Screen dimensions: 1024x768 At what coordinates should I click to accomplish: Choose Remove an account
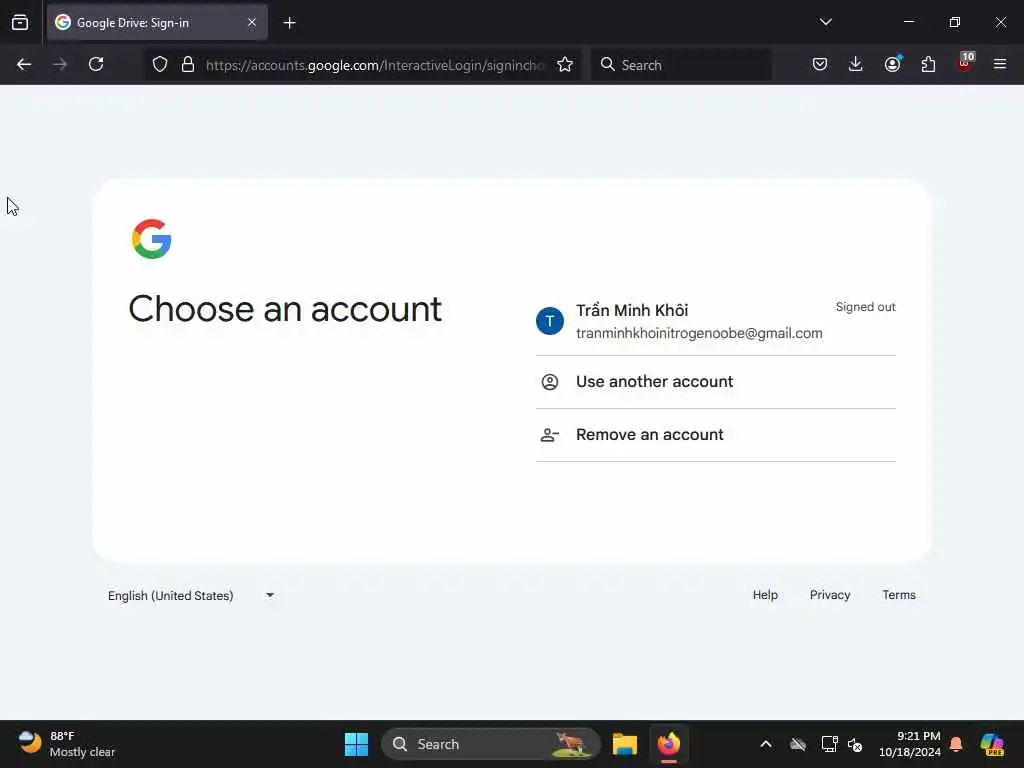(716, 435)
